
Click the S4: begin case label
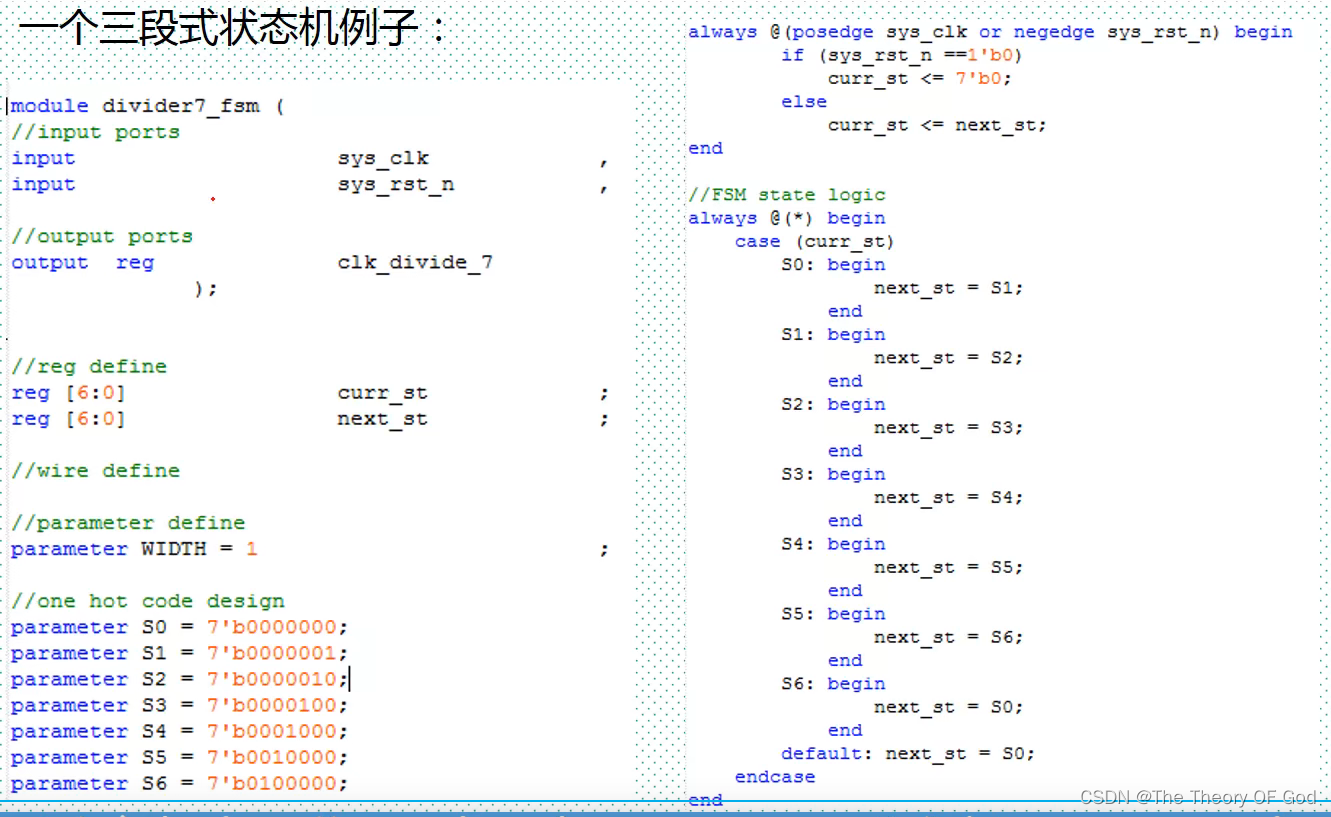click(834, 544)
